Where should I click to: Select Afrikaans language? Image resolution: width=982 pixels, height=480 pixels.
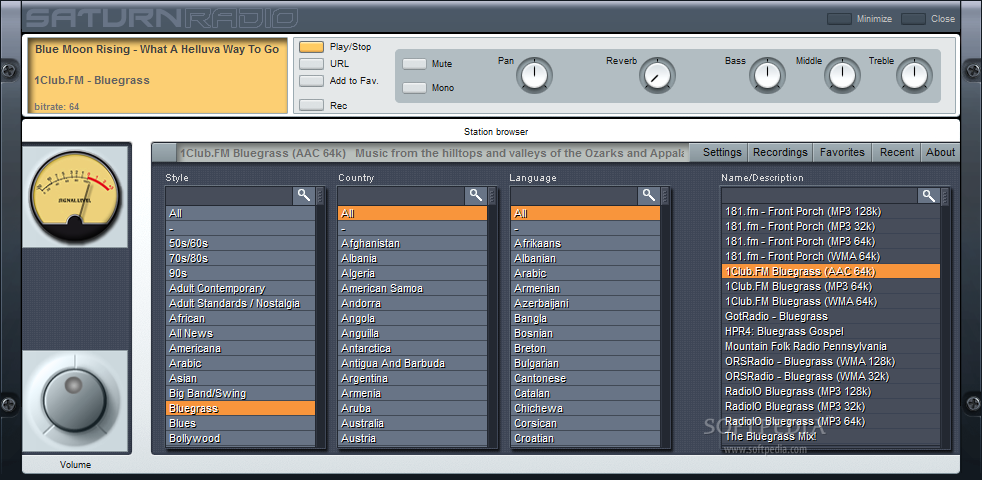click(586, 243)
